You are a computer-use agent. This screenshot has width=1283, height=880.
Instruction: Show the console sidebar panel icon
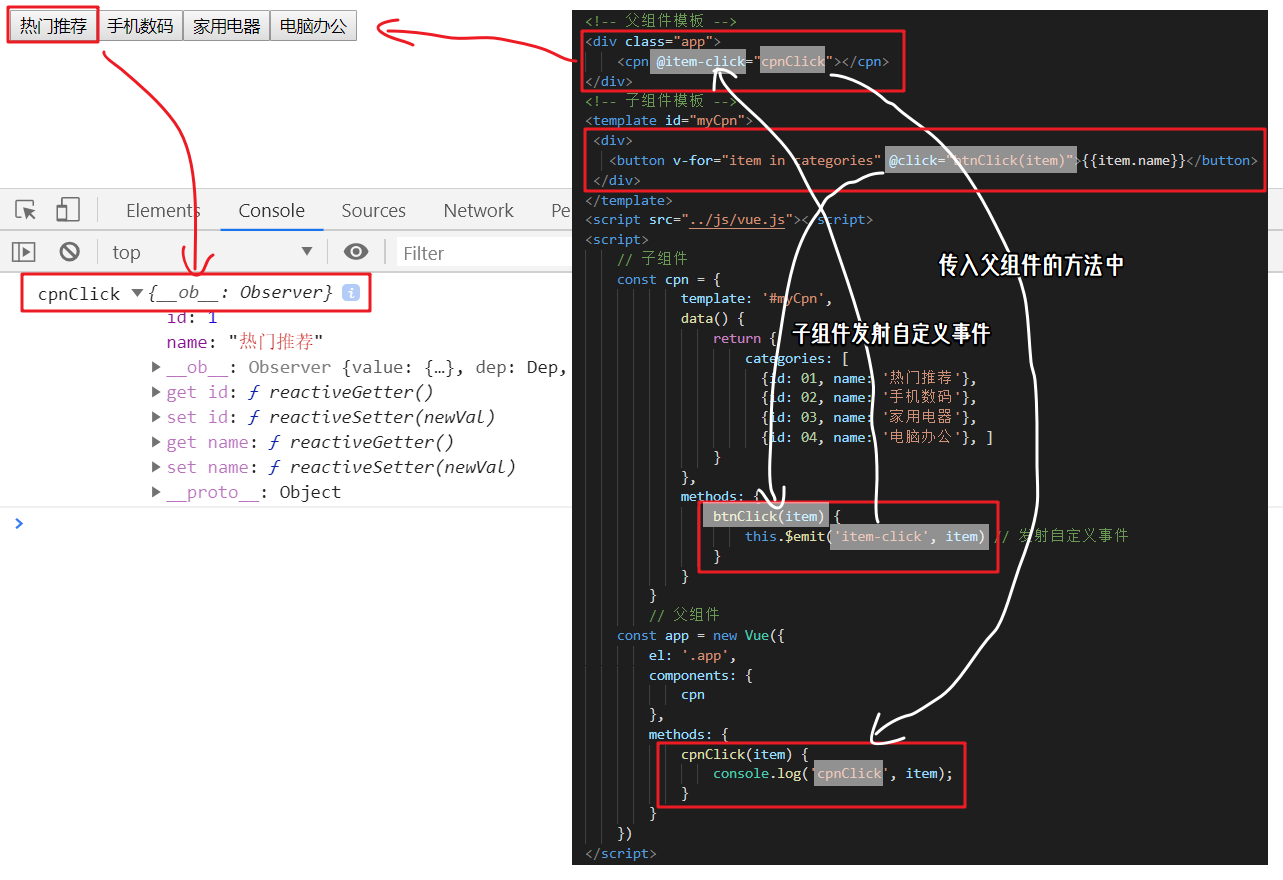point(24,252)
